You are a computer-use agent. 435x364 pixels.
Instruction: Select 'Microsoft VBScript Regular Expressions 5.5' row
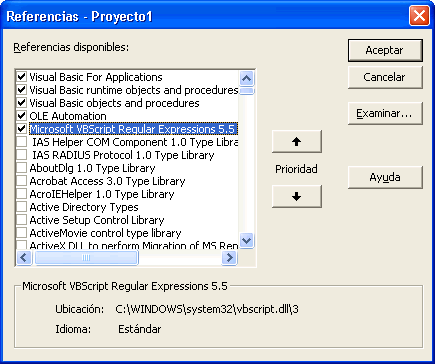[134, 129]
